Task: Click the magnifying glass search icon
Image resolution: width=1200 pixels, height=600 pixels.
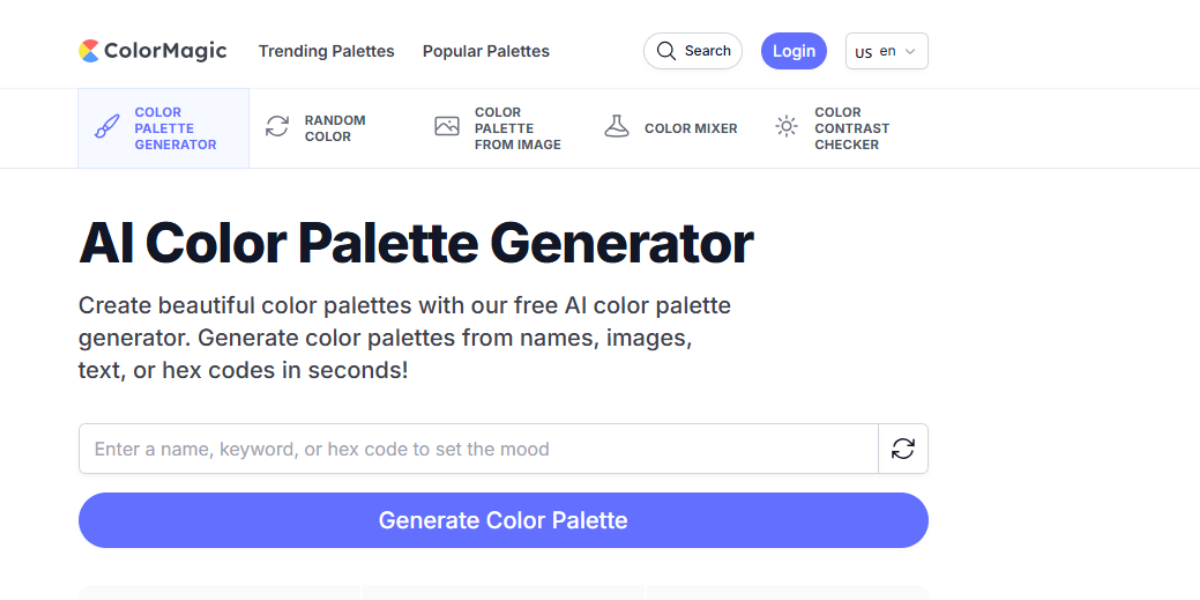Action: point(666,50)
